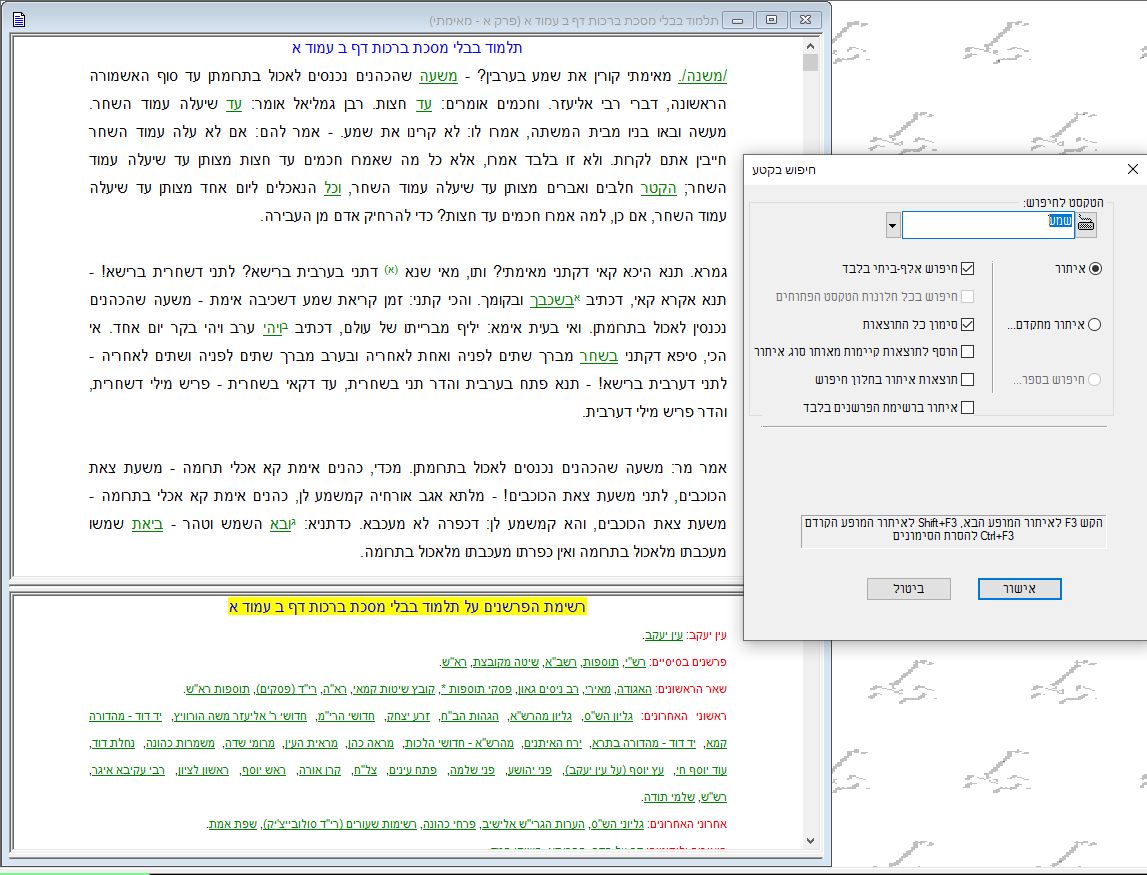Enable הוסף לתוצאות קיימות מאותו סוג איתור
The image size is (1147, 875).
click(x=968, y=352)
